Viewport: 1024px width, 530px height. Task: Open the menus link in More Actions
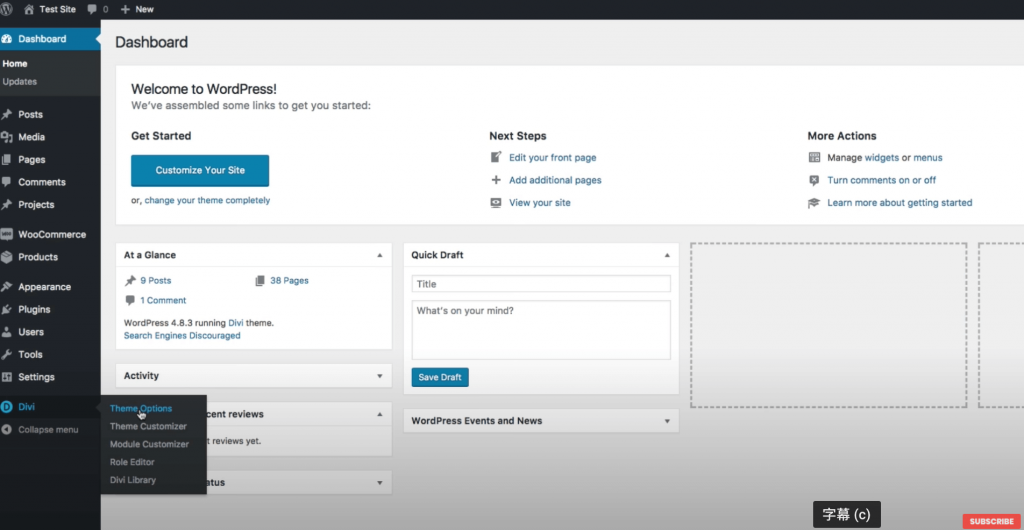coord(928,157)
